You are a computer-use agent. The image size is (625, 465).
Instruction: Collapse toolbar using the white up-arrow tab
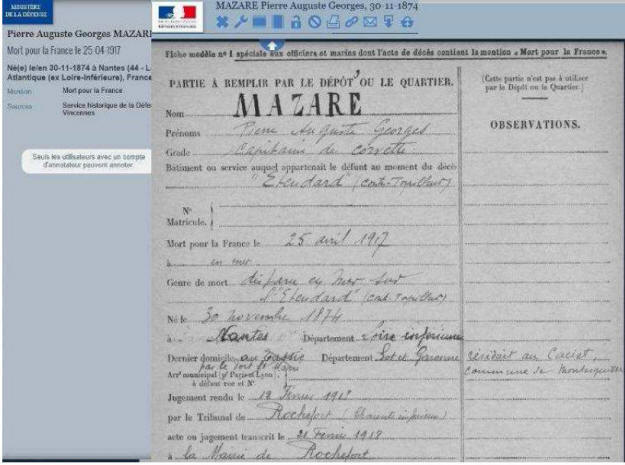pos(272,43)
